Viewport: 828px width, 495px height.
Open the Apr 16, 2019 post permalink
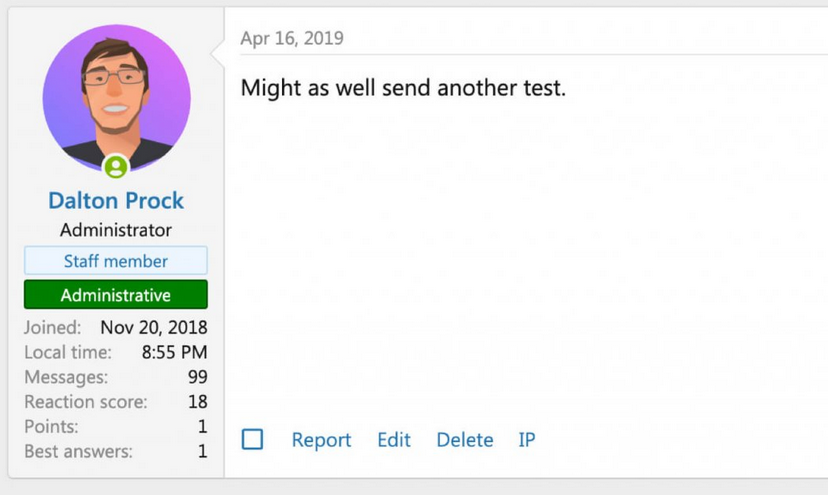tap(292, 39)
